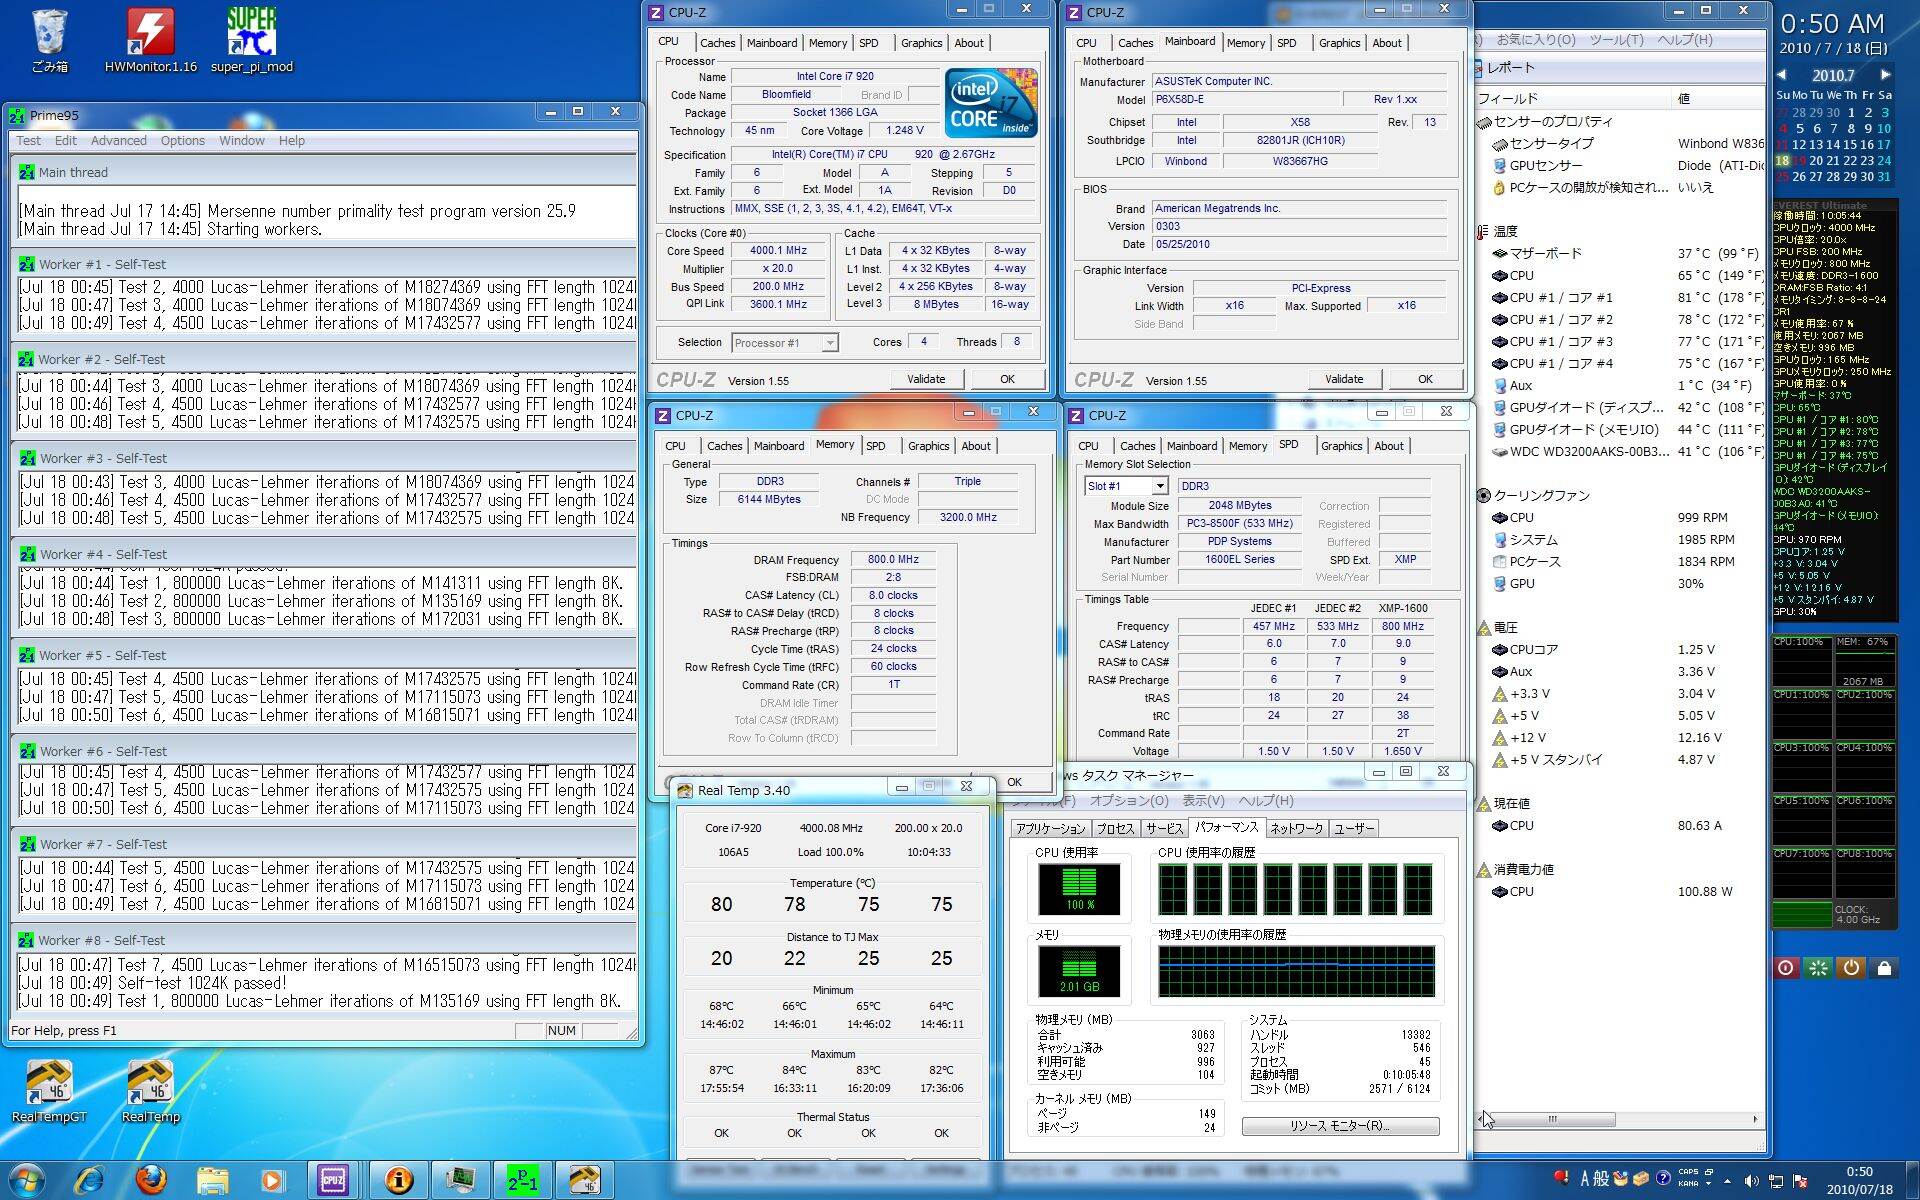Open Advanced menu in Prime95
The width and height of the screenshot is (1920, 1200).
[118, 141]
